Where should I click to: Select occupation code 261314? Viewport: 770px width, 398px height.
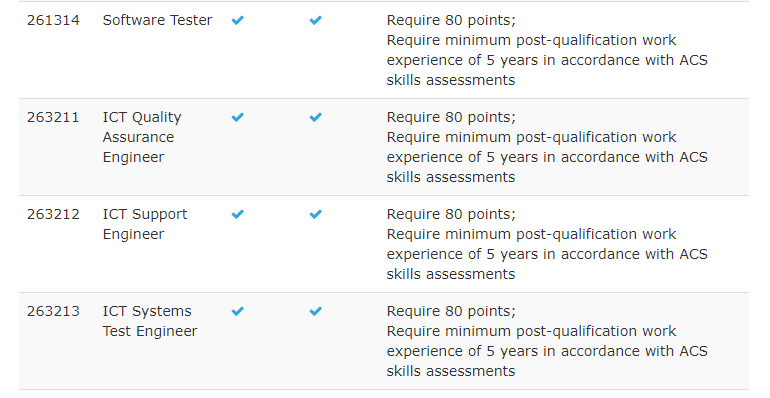click(x=53, y=20)
